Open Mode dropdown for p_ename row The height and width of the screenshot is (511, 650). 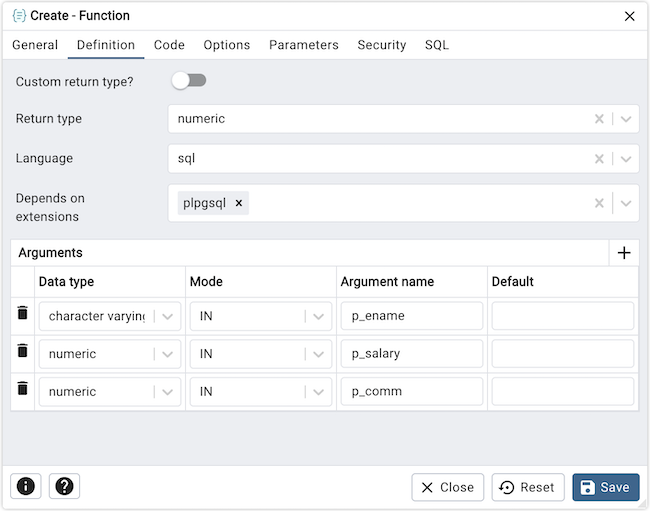click(319, 316)
